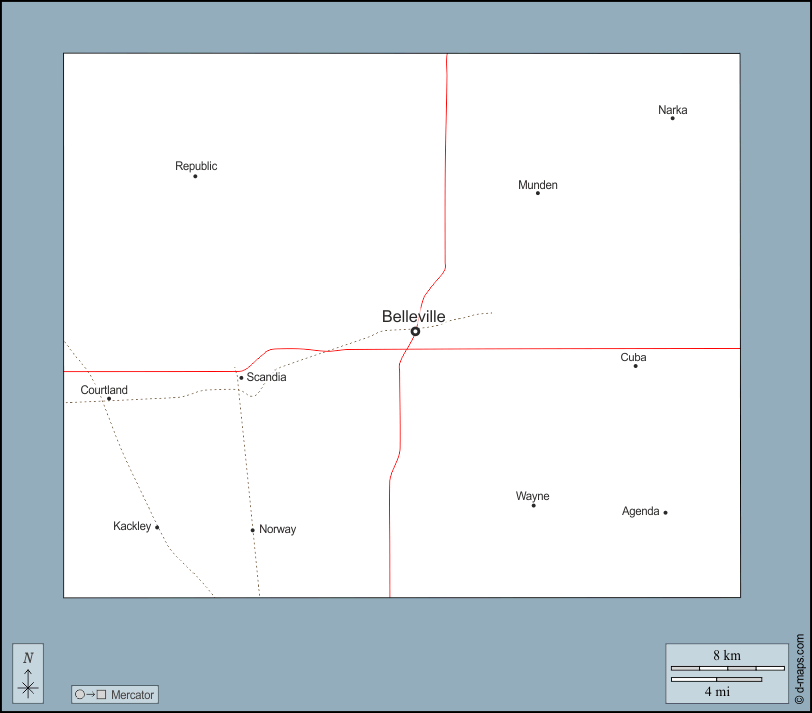
Task: Click the 4 mi scale bar
Action: tap(716, 680)
